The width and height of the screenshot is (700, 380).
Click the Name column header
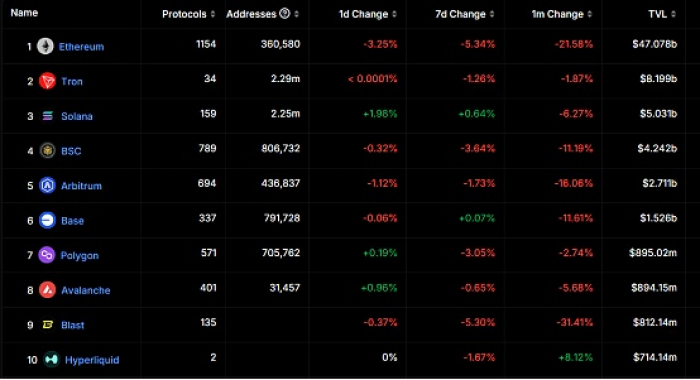(24, 13)
